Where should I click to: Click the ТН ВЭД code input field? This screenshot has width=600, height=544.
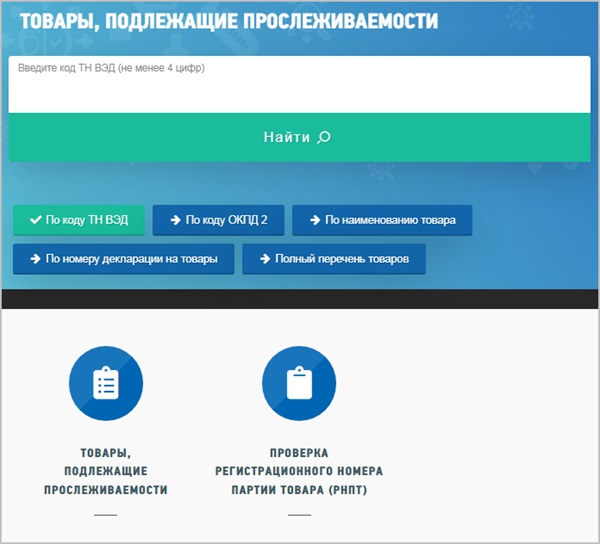tap(300, 84)
